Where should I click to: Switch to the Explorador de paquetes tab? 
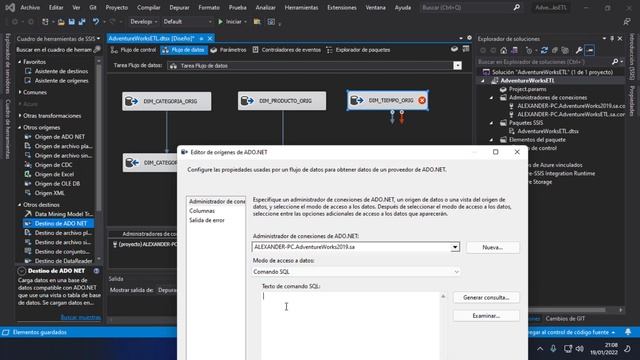pos(358,50)
